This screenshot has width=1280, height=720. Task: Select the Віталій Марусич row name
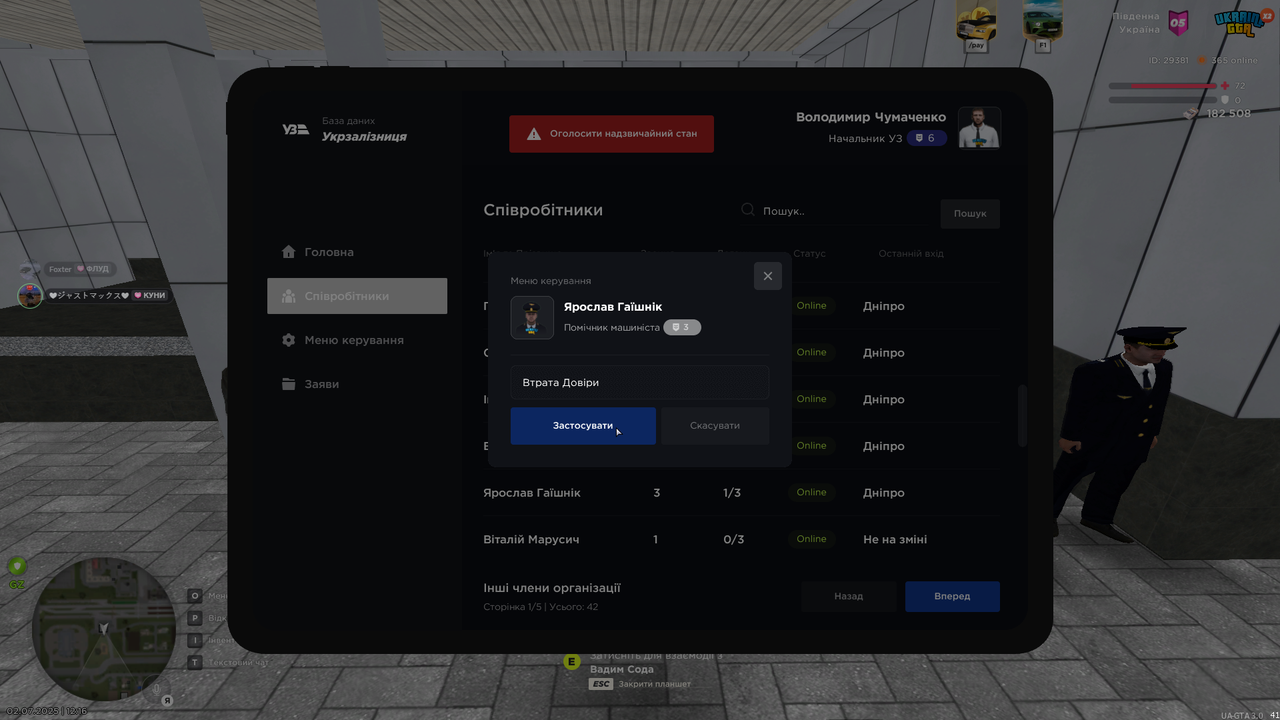click(531, 540)
